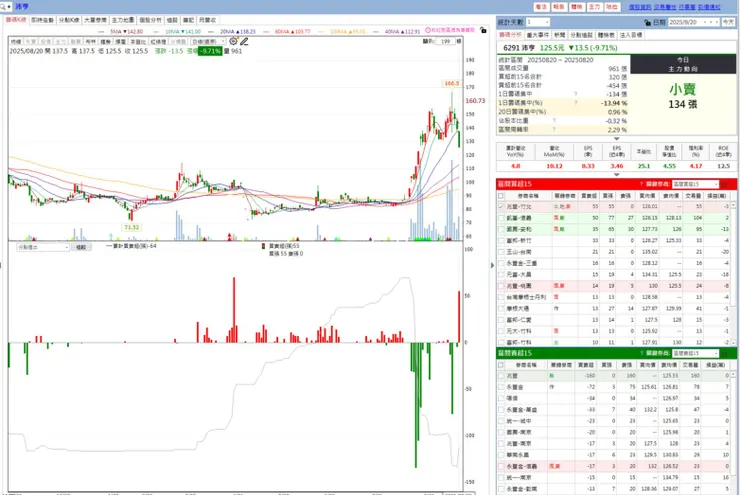This screenshot has height=495, width=740.
Task: Sort buy table by 買賣超 column header
Action: [x=589, y=195]
